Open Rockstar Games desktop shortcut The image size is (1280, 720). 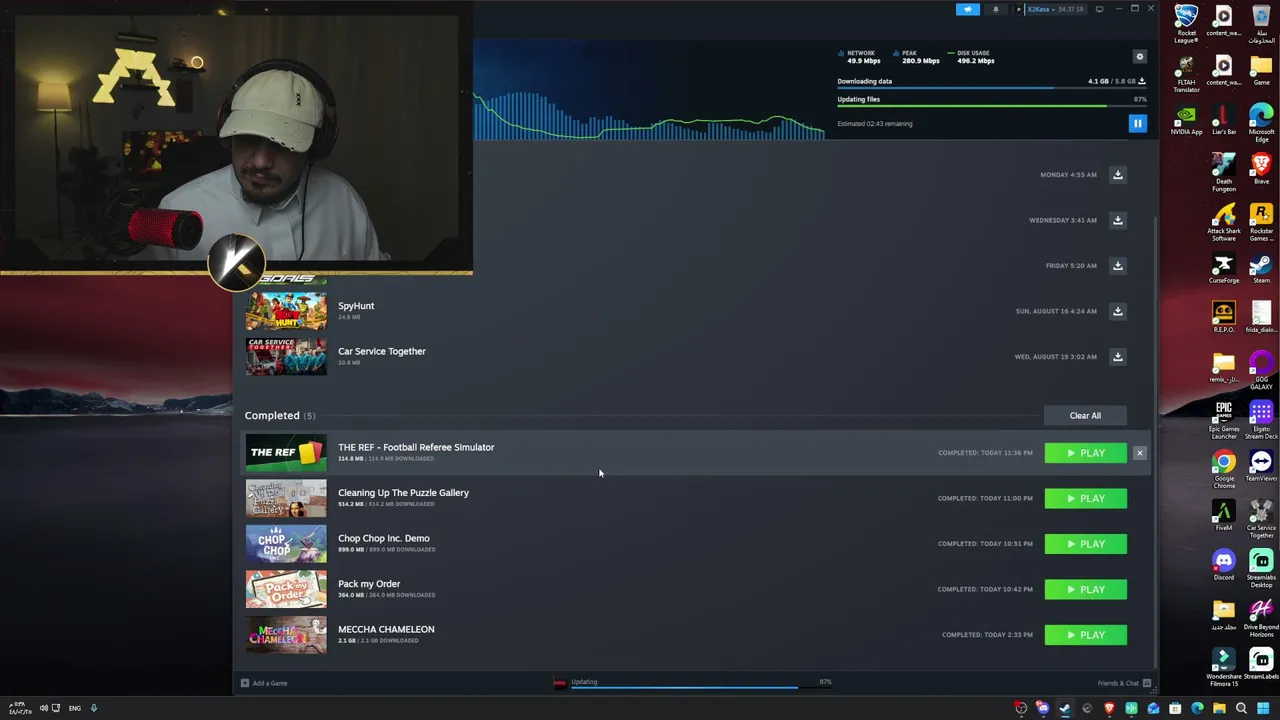point(1261,222)
